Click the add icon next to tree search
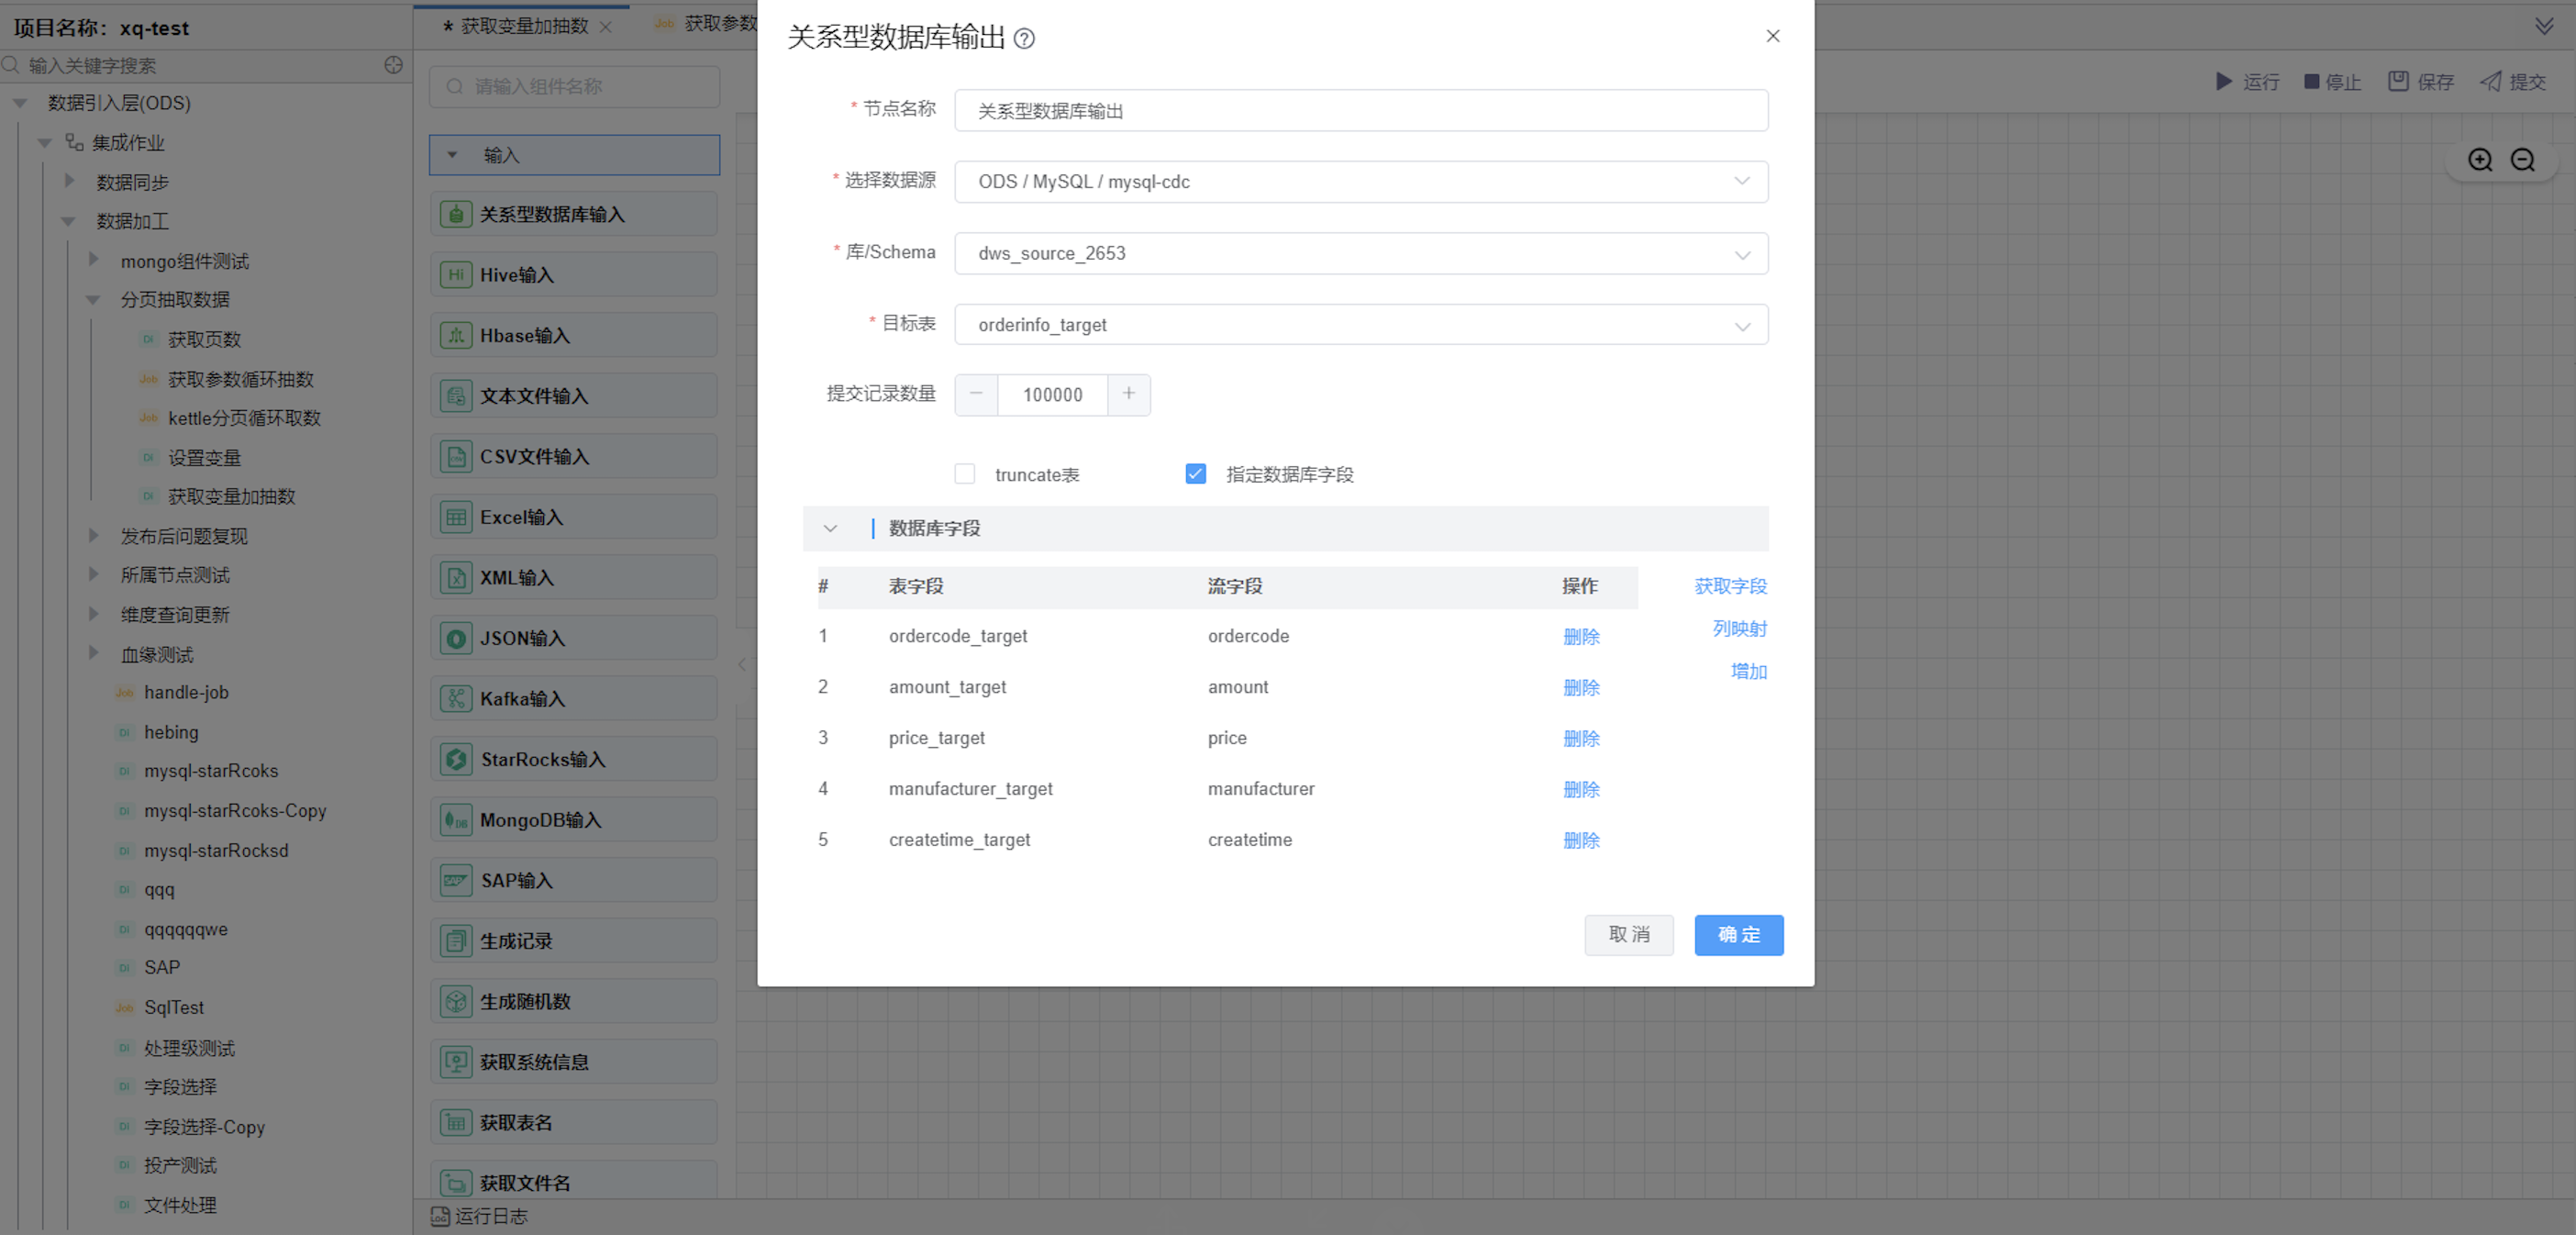The width and height of the screenshot is (2576, 1235). 394,65
